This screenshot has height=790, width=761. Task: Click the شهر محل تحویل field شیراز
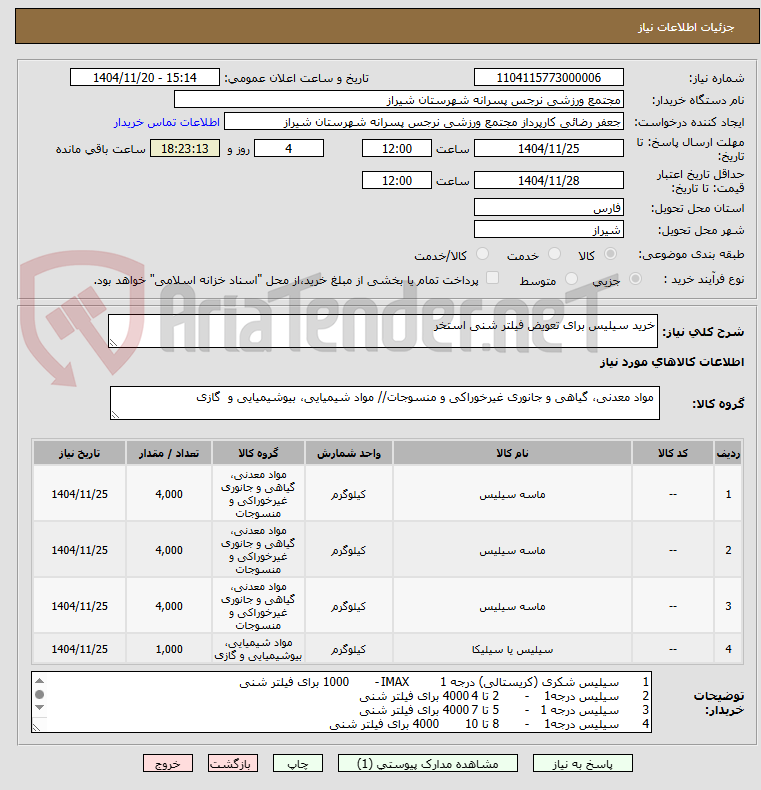(x=548, y=230)
